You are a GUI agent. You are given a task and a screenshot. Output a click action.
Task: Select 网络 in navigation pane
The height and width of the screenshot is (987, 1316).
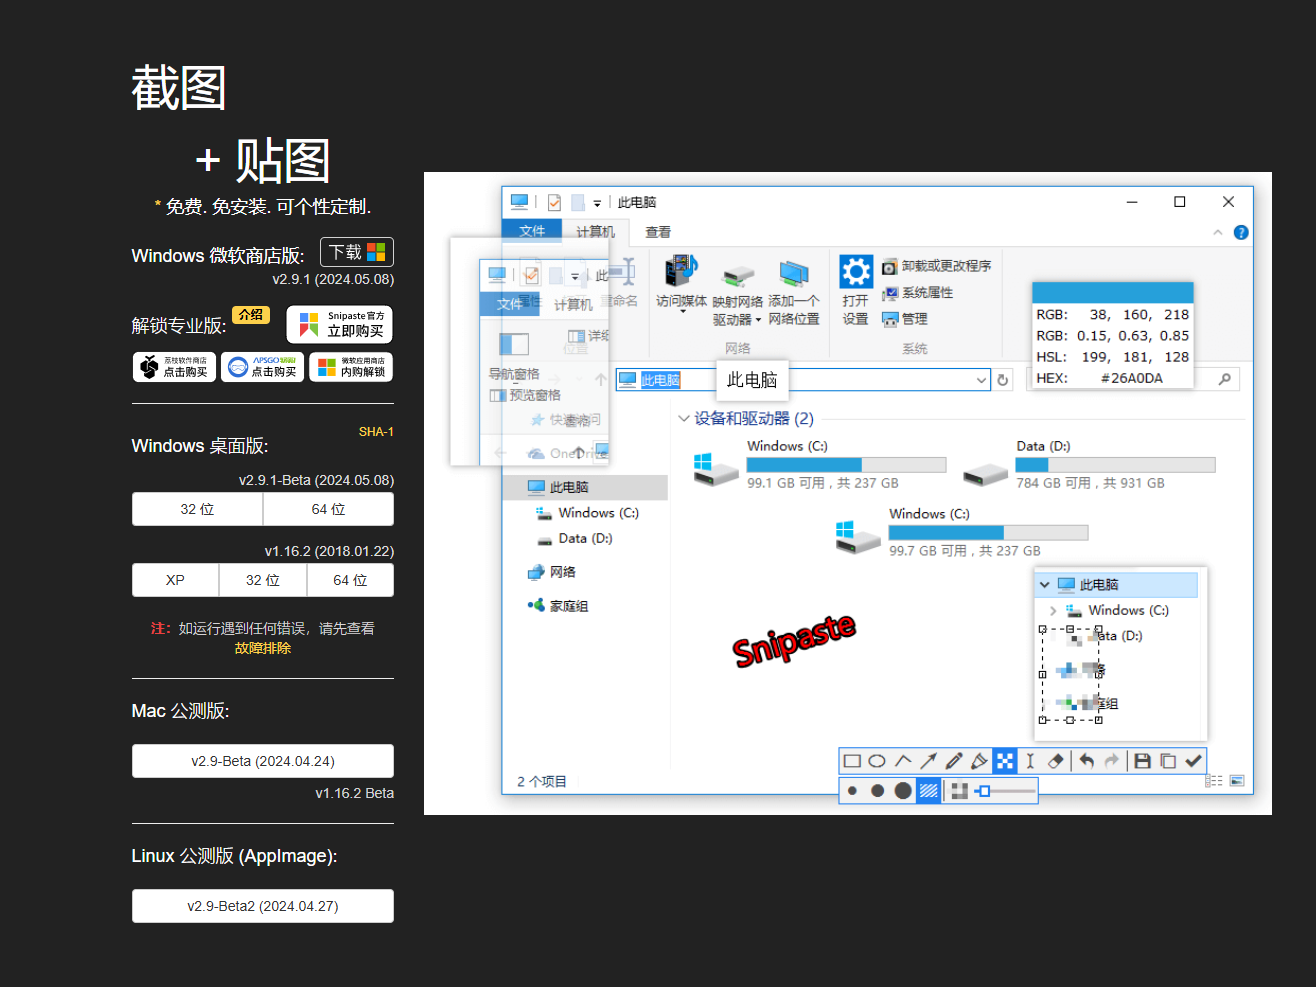point(551,572)
